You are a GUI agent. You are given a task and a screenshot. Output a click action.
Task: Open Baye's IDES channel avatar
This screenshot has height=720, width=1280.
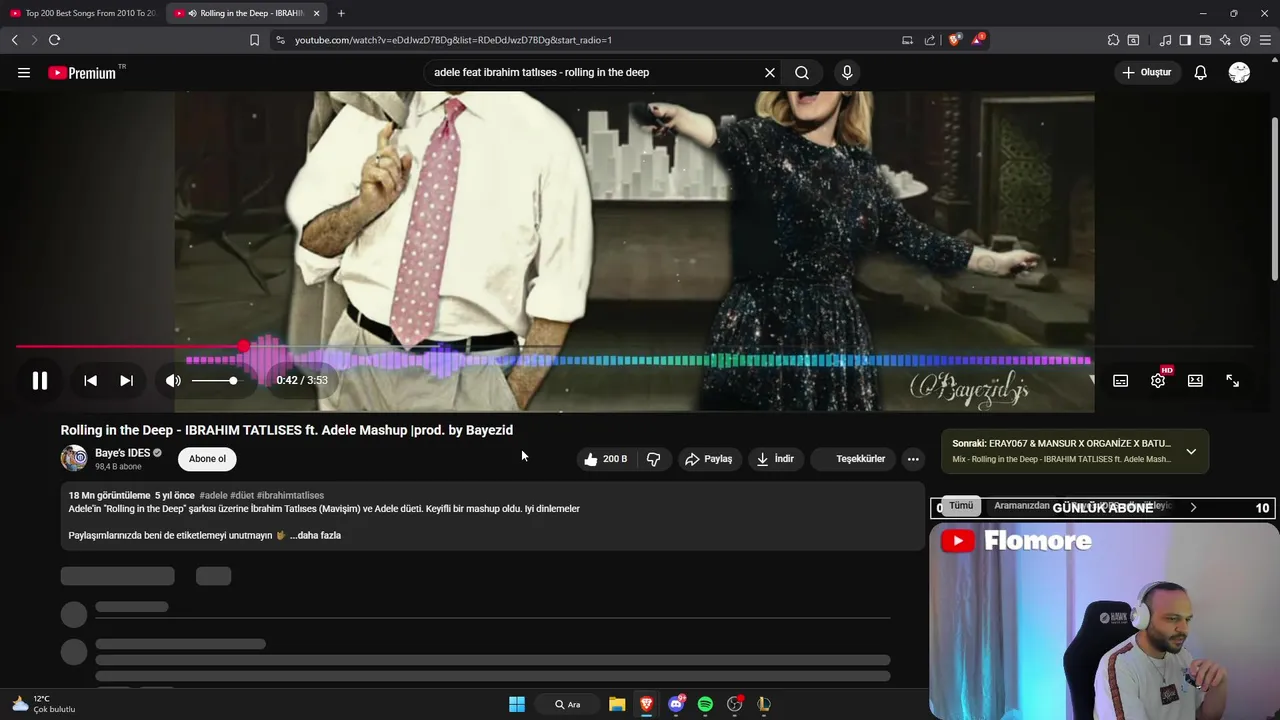point(74,458)
